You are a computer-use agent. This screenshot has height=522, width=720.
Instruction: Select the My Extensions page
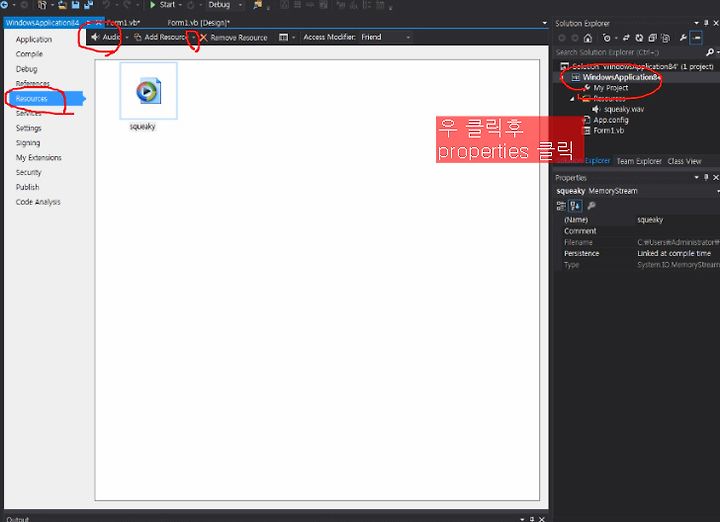pos(39,157)
